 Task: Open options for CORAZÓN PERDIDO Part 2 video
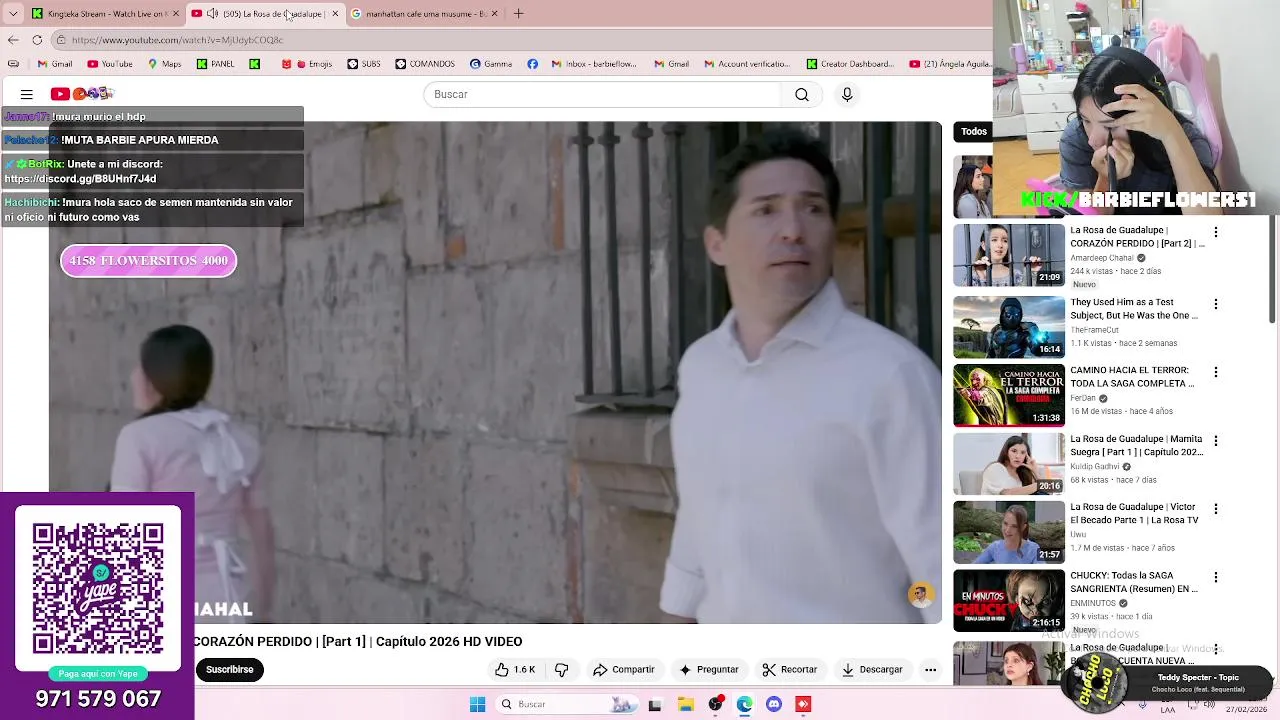(1216, 232)
